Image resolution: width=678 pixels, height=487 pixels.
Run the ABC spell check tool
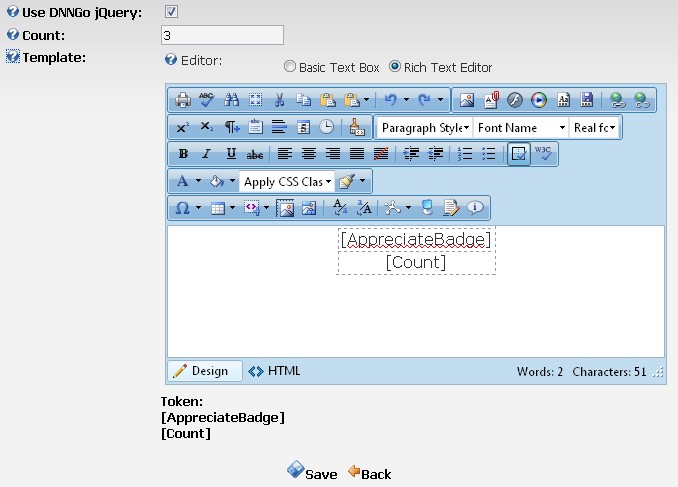pyautogui.click(x=207, y=100)
